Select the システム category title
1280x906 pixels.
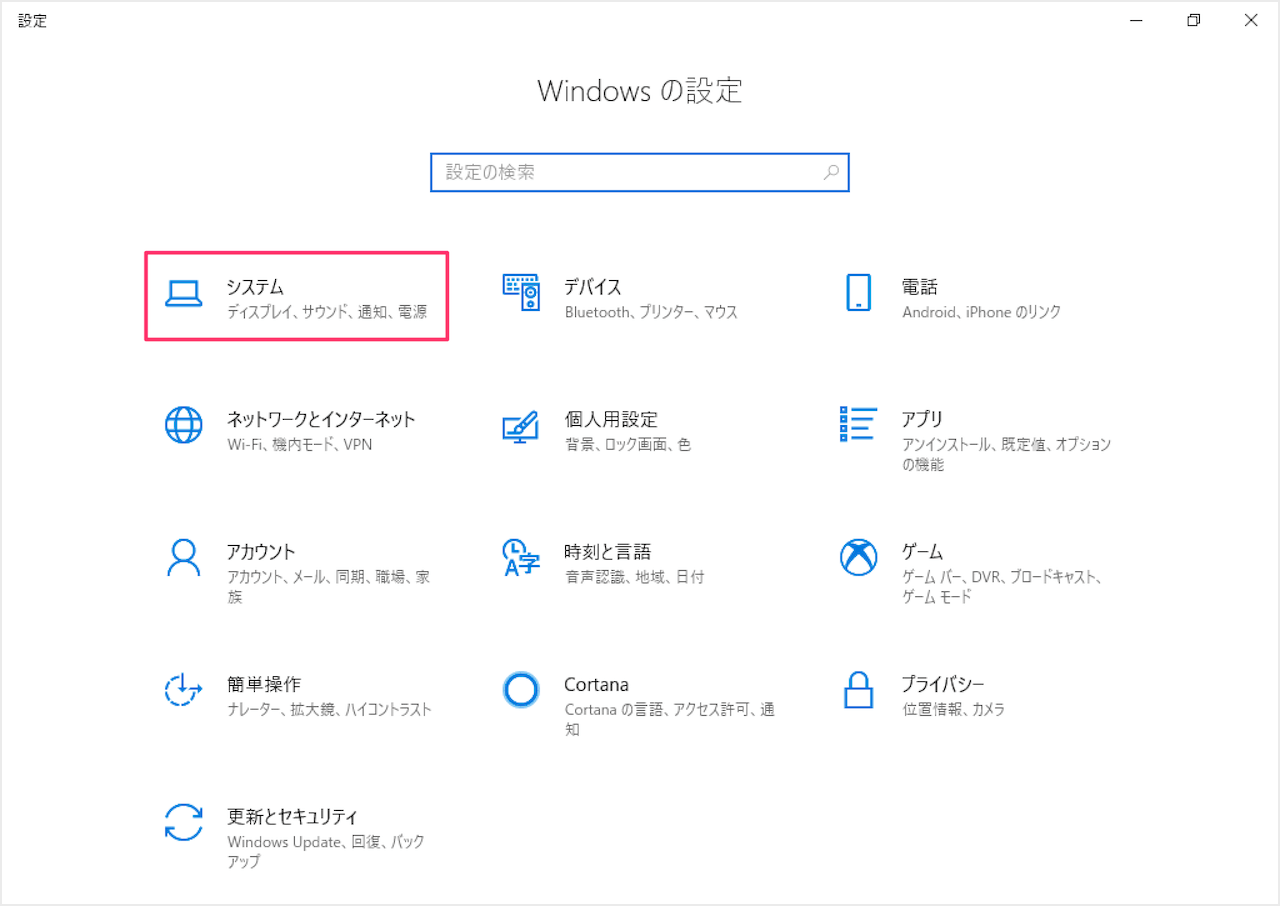(256, 287)
